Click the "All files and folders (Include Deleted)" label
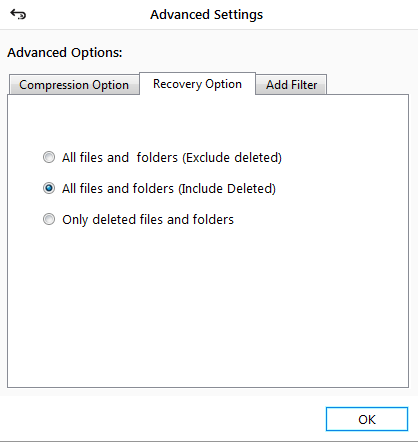The image size is (418, 442). pyautogui.click(x=169, y=189)
